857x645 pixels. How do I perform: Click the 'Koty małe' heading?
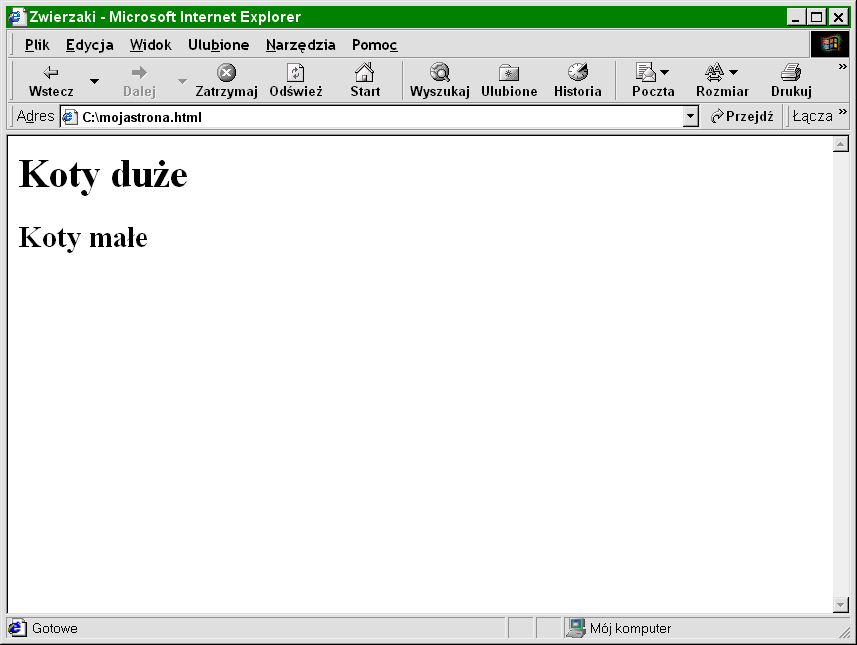tap(83, 238)
